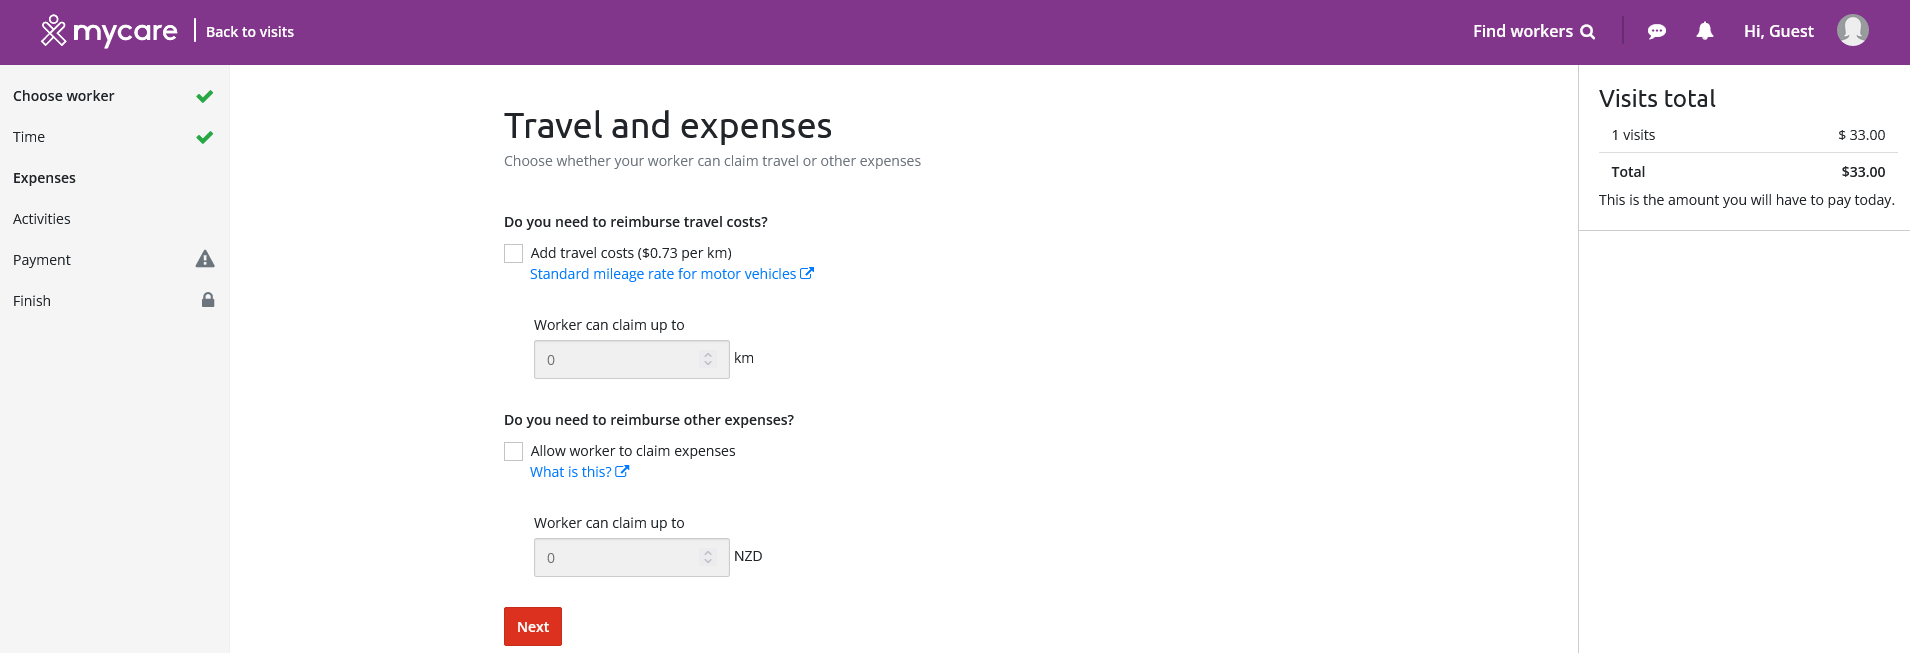Click the km field stepper arrows
The image size is (1910, 653).
[x=708, y=359]
